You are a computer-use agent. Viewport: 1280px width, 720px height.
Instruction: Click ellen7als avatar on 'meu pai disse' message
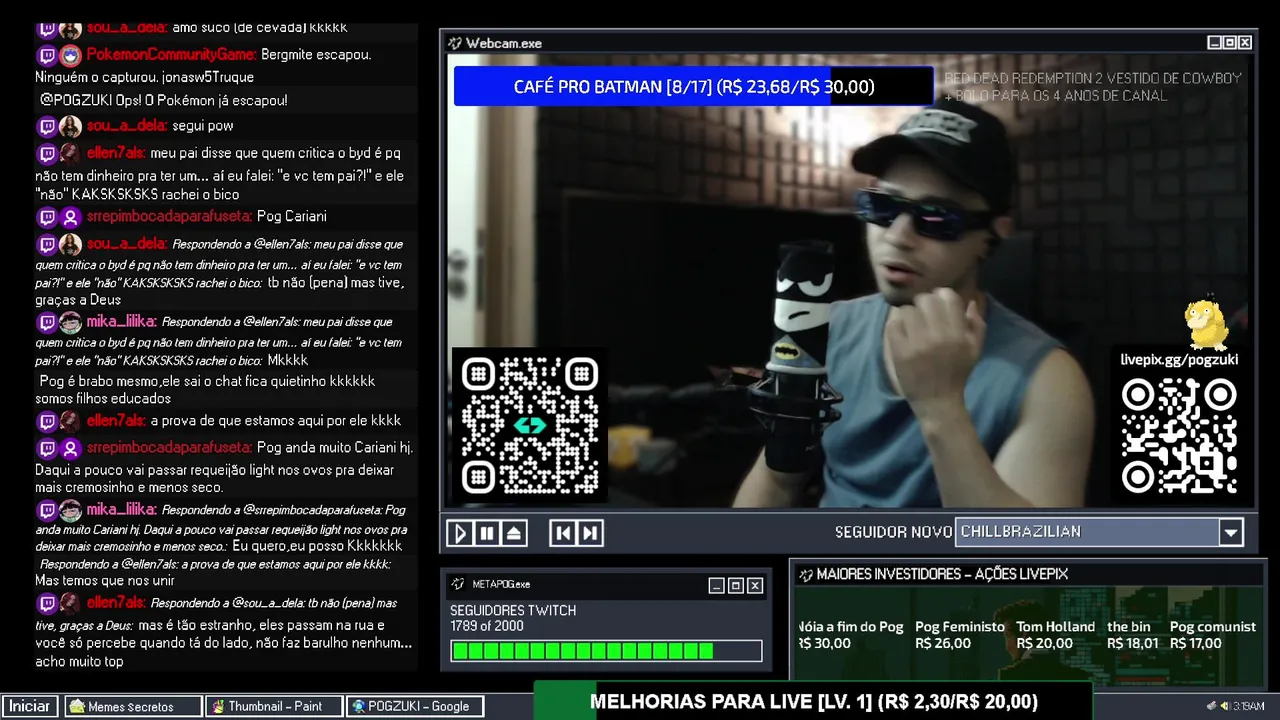click(x=70, y=154)
